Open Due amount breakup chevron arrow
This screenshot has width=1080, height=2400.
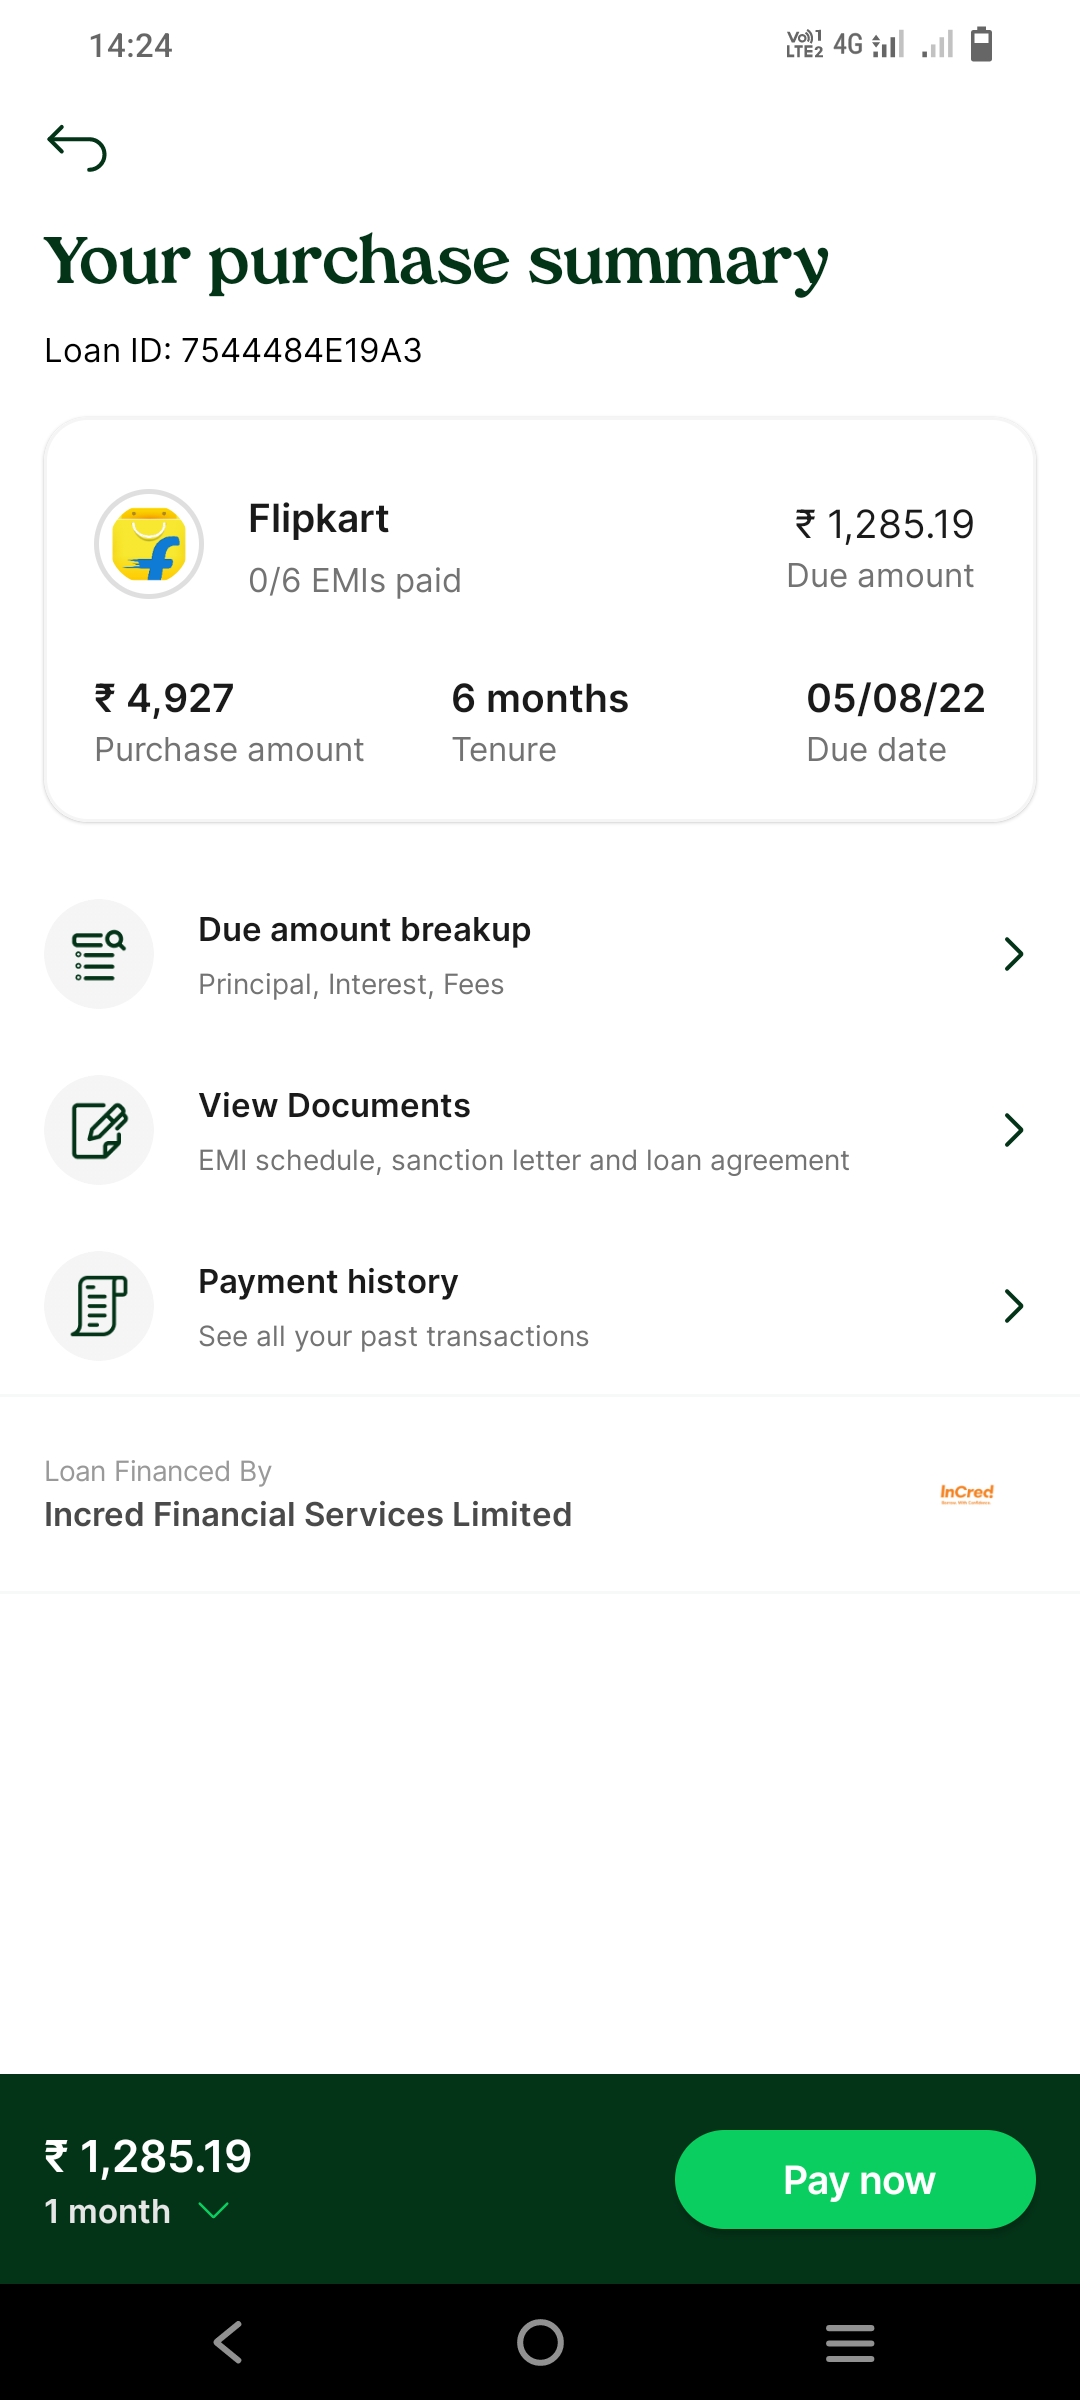click(x=1013, y=954)
